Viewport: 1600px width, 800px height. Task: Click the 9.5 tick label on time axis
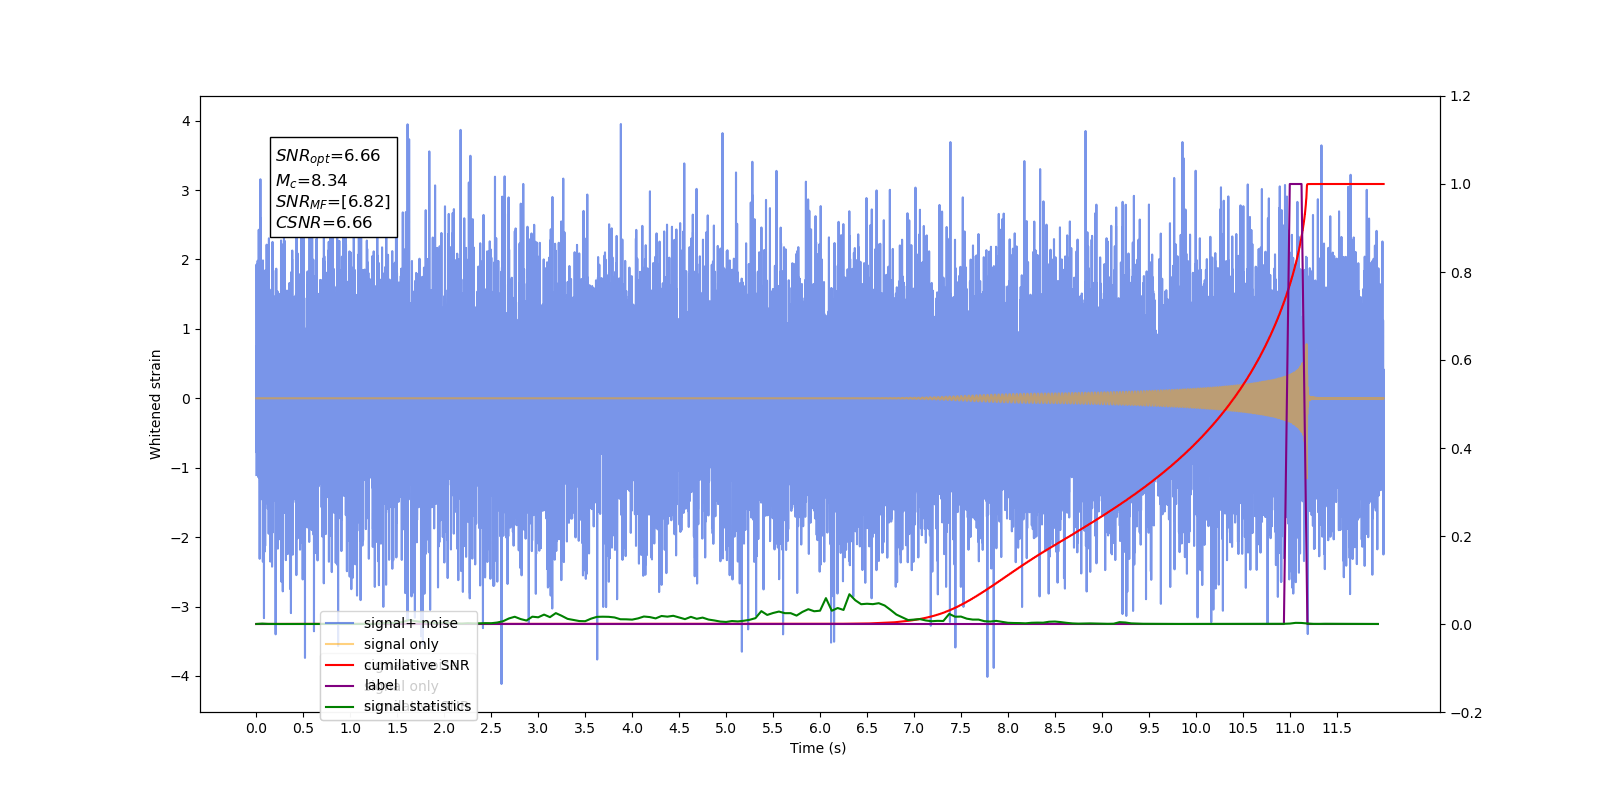point(1149,728)
